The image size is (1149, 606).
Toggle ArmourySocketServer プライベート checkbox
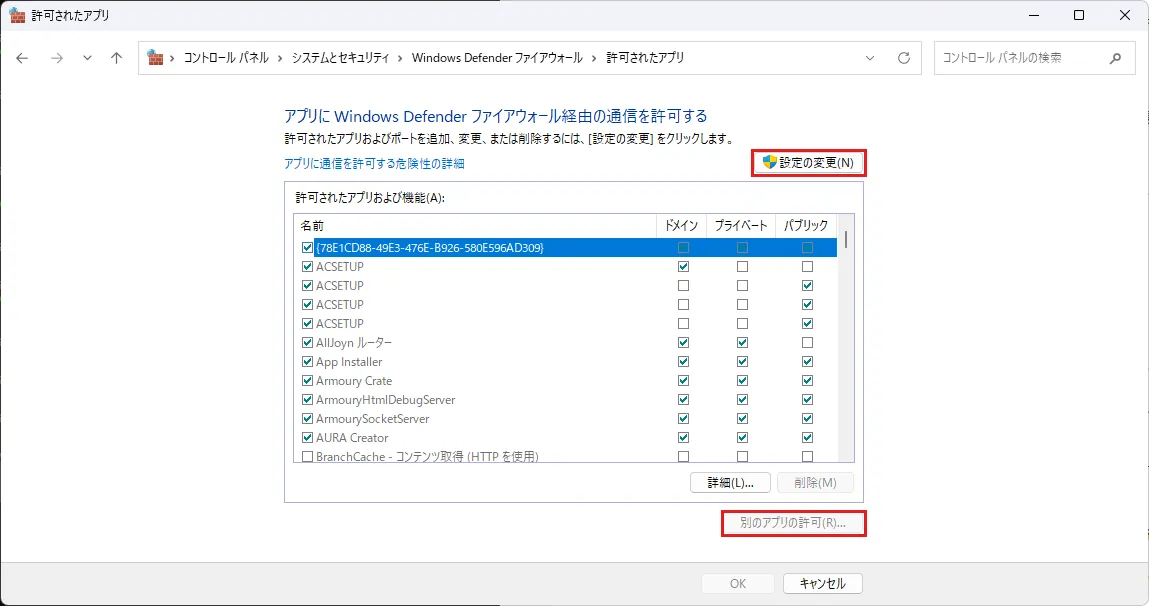tap(742, 419)
